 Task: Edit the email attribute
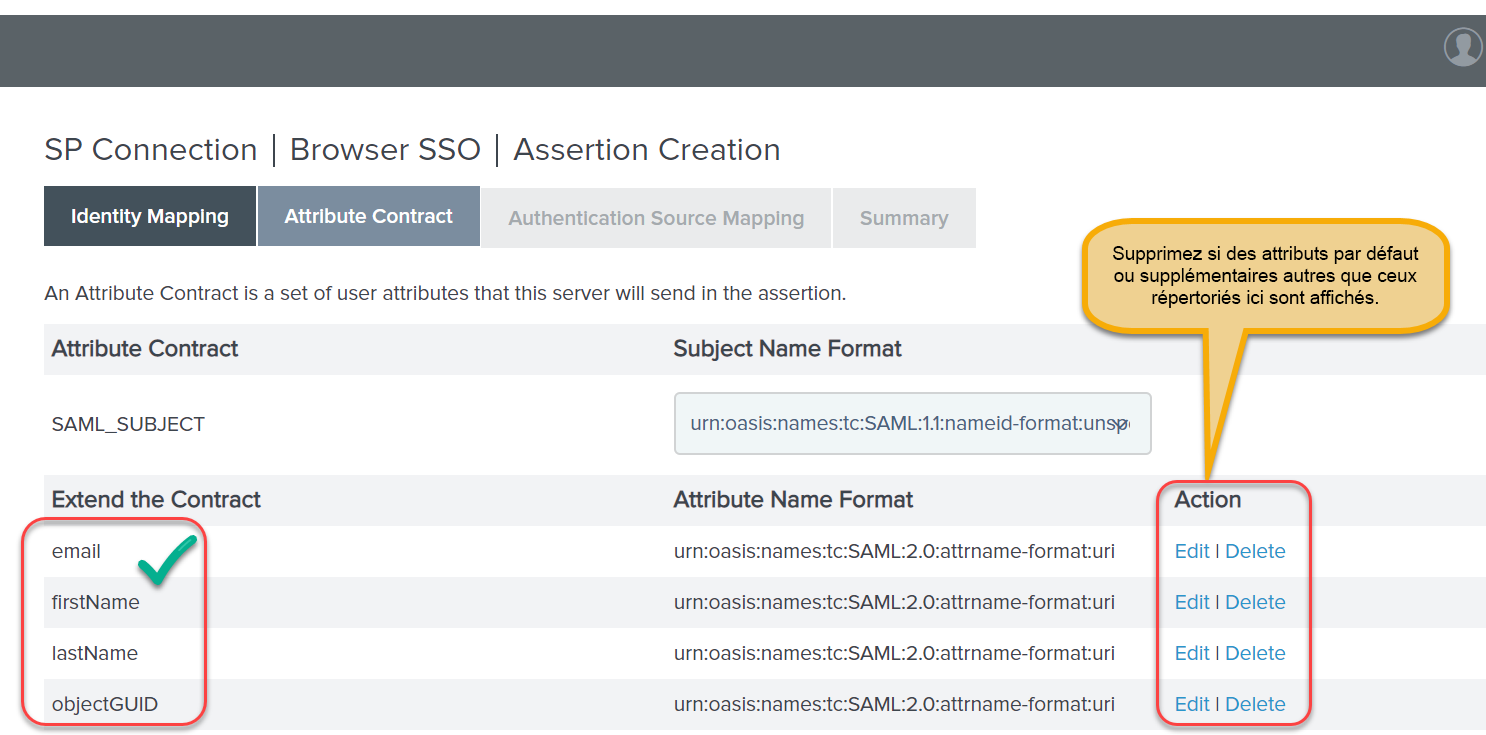coord(1192,550)
